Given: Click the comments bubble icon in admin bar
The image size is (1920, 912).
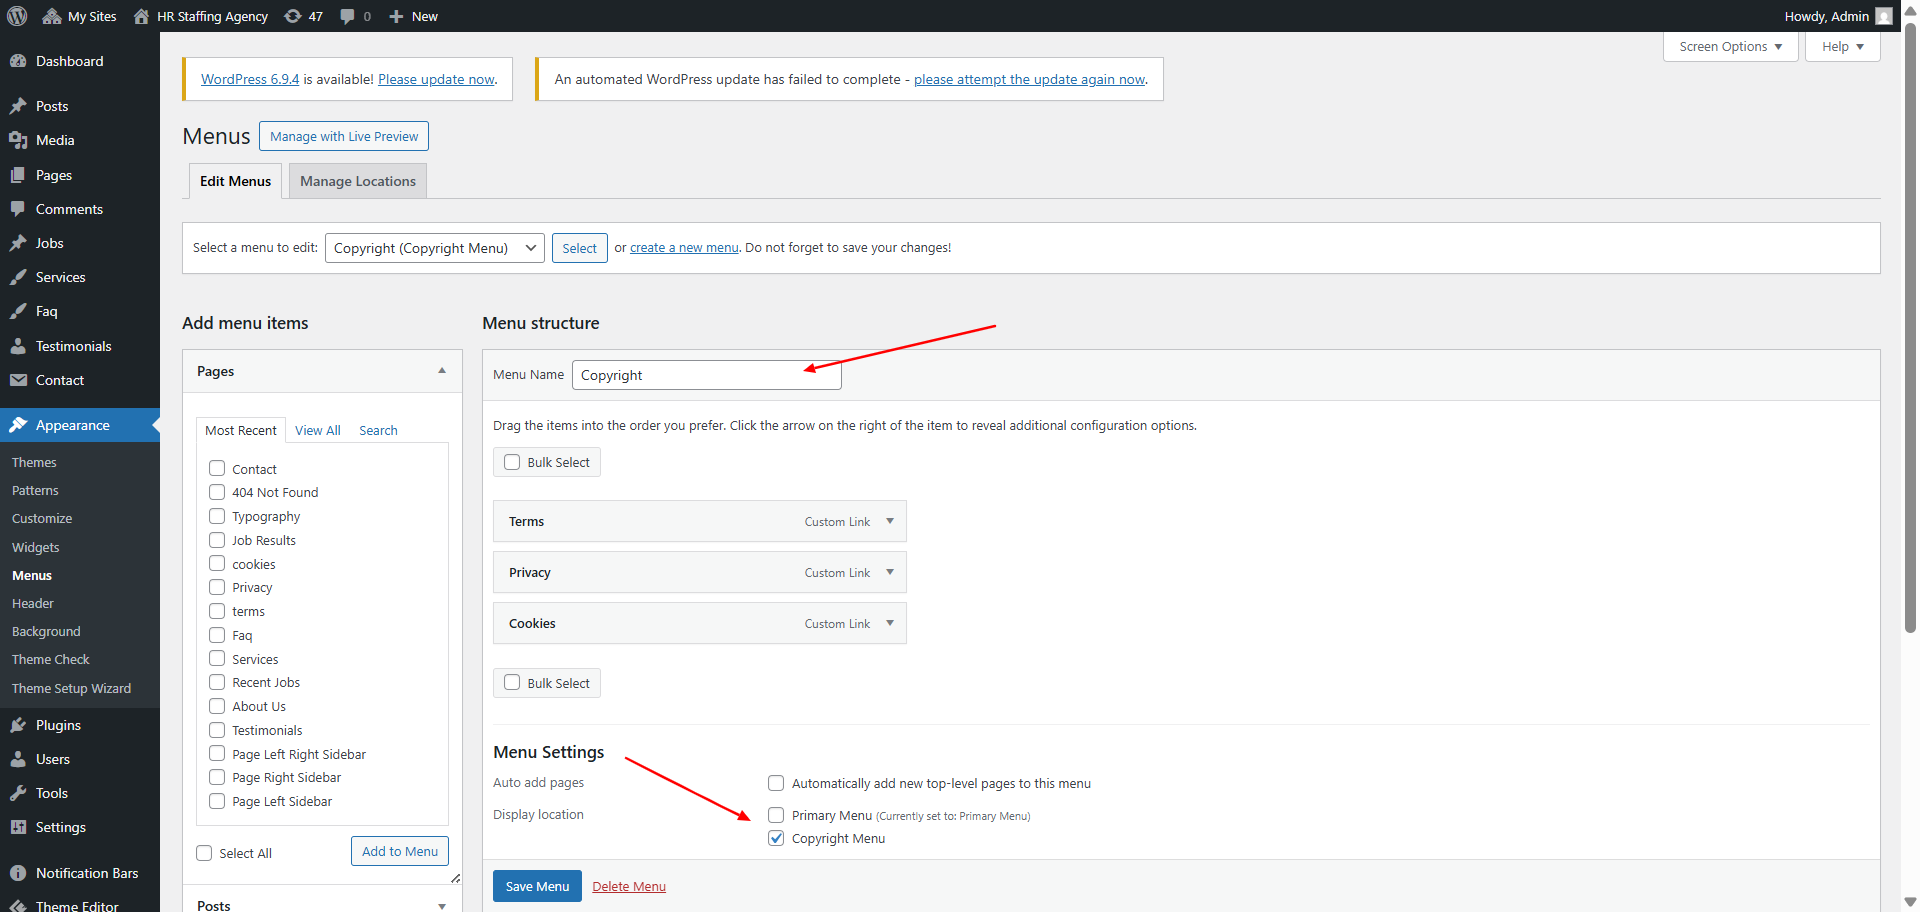Looking at the screenshot, I should 347,16.
